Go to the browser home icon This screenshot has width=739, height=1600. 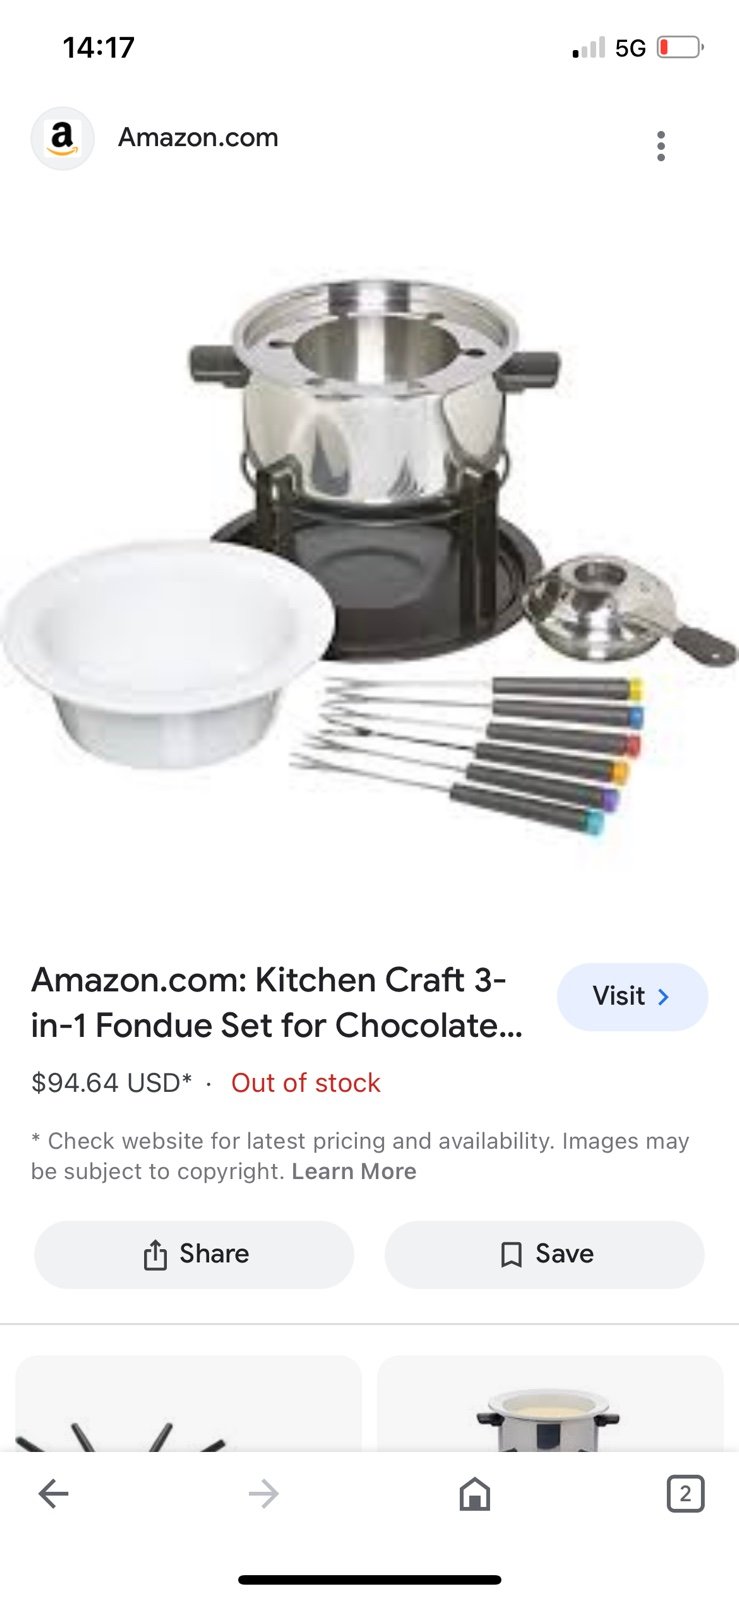pyautogui.click(x=475, y=1494)
